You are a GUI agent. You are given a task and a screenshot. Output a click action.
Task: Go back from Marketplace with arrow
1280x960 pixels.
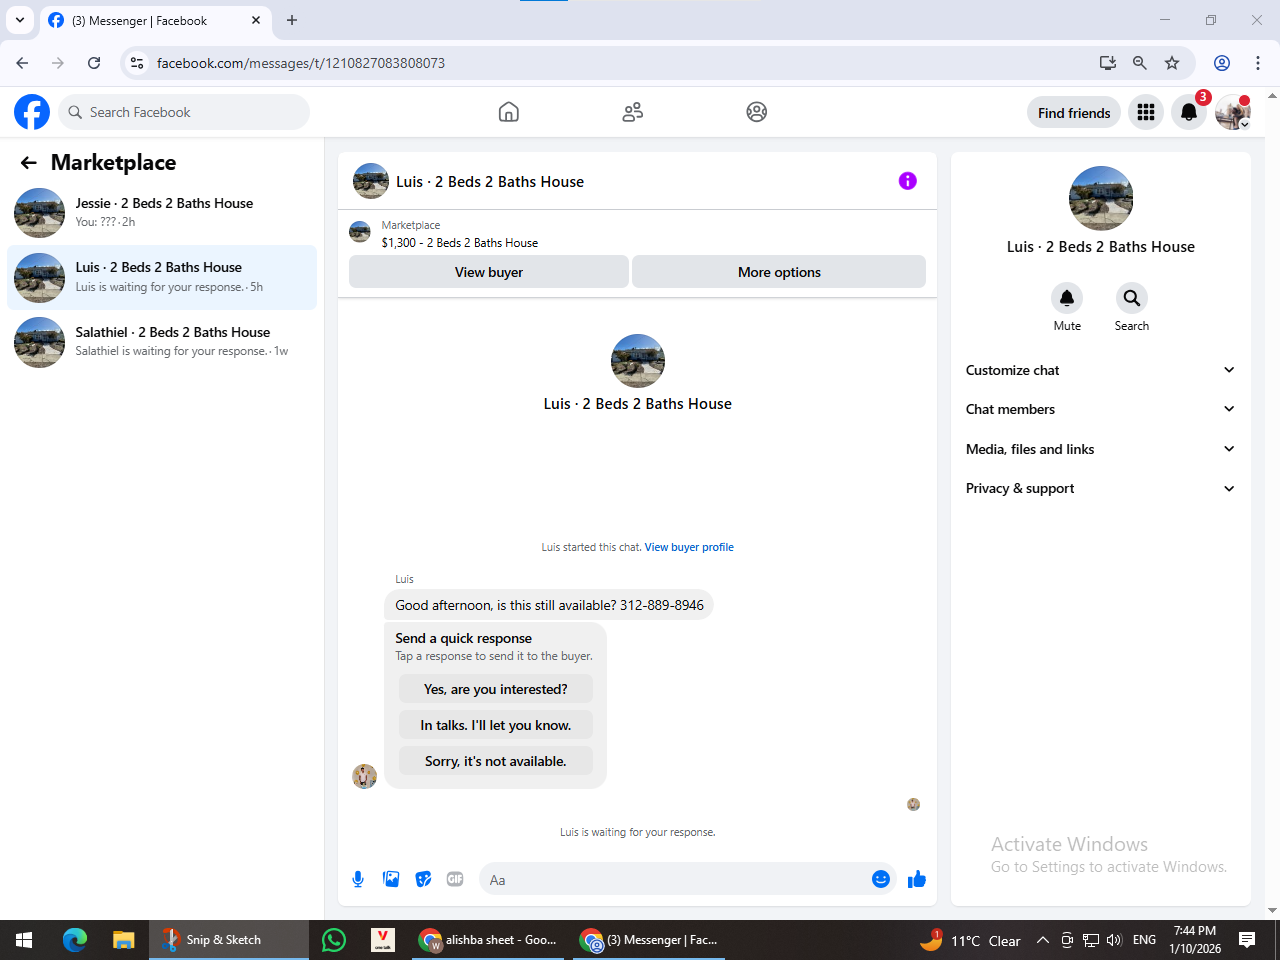[29, 163]
